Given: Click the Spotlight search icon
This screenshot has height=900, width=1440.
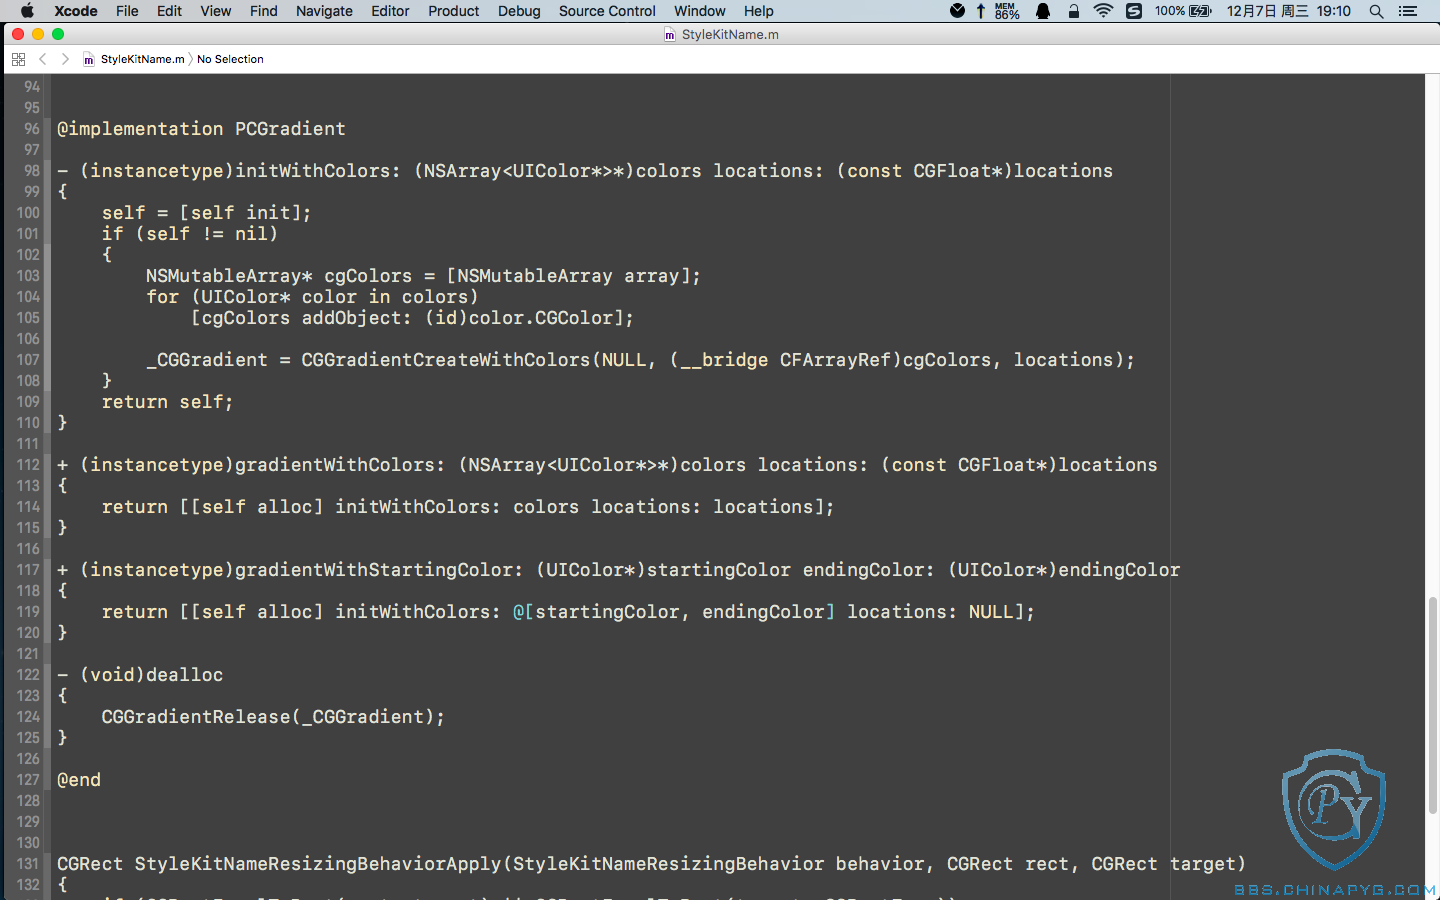Looking at the screenshot, I should pyautogui.click(x=1376, y=11).
